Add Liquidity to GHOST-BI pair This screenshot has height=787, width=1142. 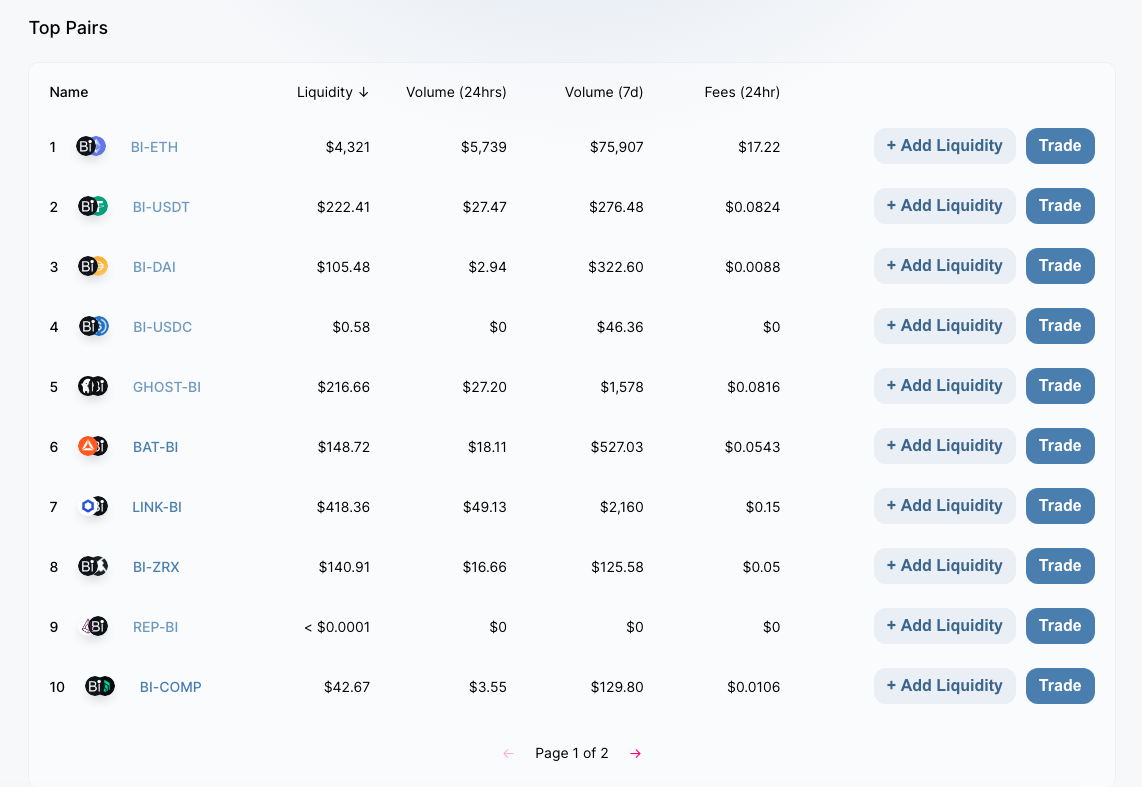[945, 386]
